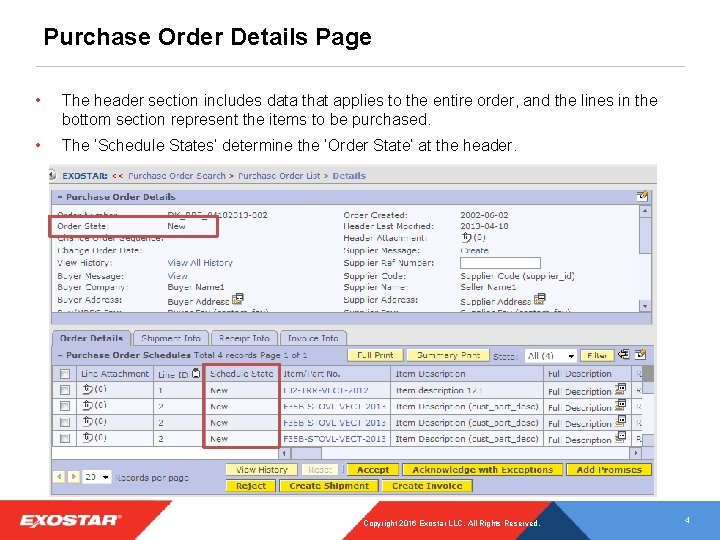The width and height of the screenshot is (720, 540).
Task: Focus the Supplier Ref Number input field
Action: pos(500,263)
